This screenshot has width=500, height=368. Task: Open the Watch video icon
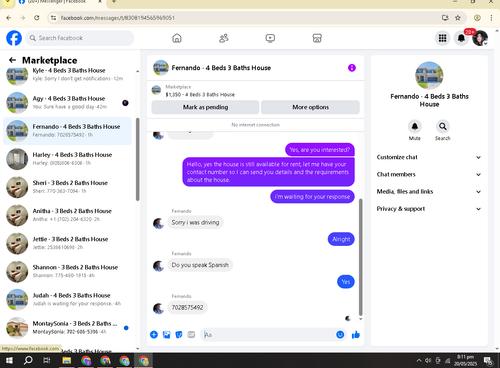point(270,38)
